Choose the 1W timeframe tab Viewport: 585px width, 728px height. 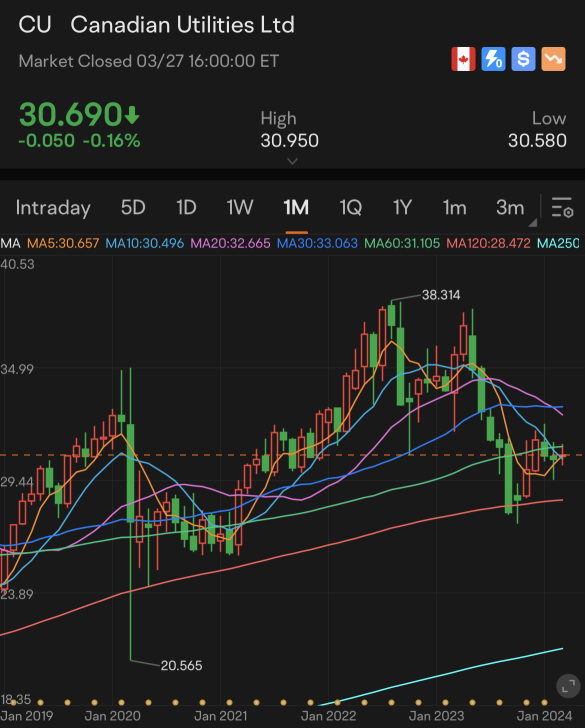click(x=240, y=208)
